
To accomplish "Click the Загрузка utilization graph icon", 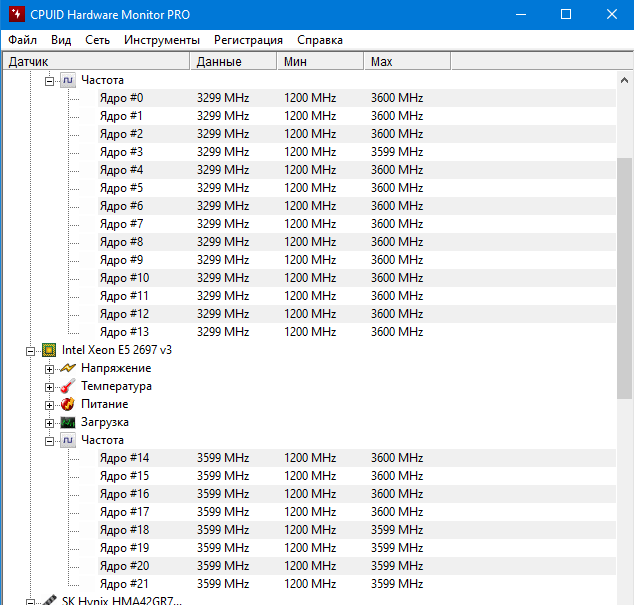I will 68,422.
